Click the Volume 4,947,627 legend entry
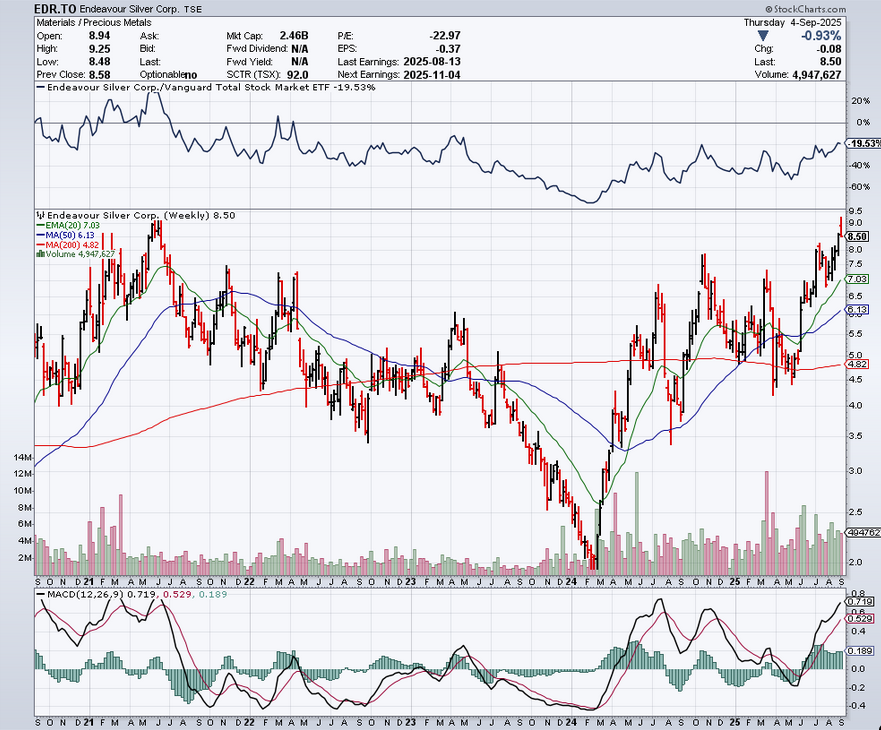The width and height of the screenshot is (881, 730). click(75, 254)
